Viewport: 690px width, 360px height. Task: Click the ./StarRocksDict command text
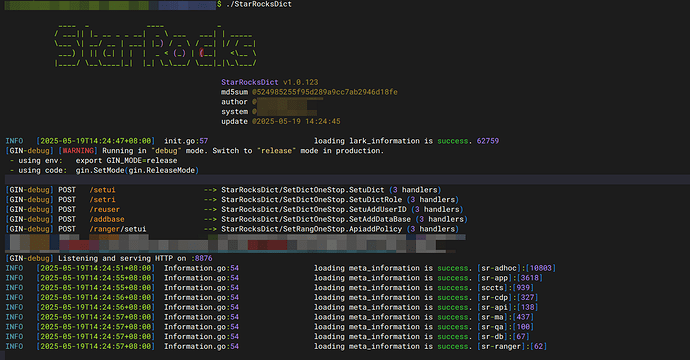[259, 4]
